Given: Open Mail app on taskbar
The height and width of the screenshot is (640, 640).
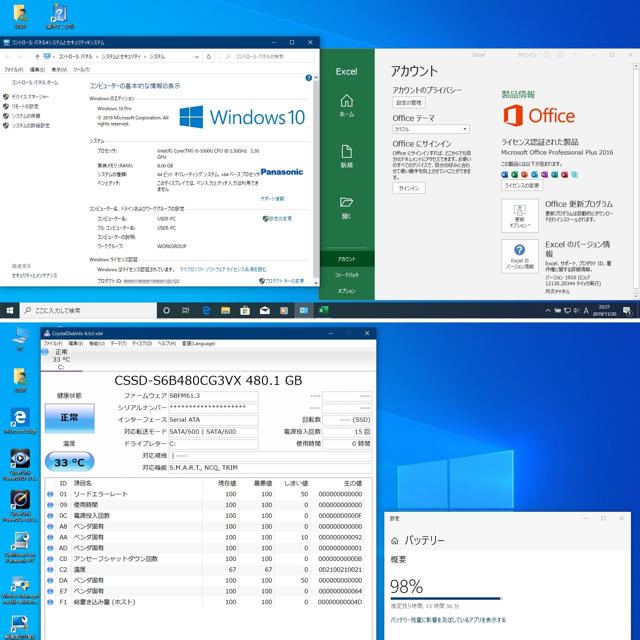Looking at the screenshot, I should pyautogui.click(x=264, y=311).
